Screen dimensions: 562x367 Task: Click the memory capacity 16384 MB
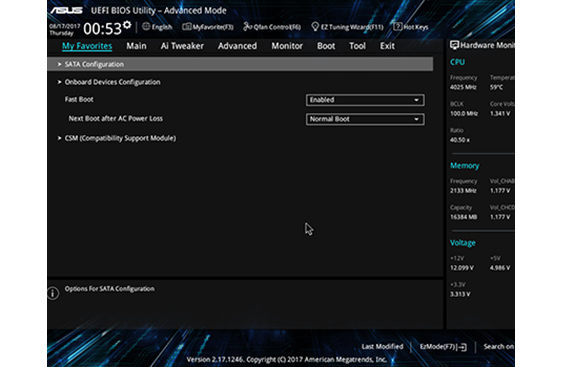pos(464,217)
